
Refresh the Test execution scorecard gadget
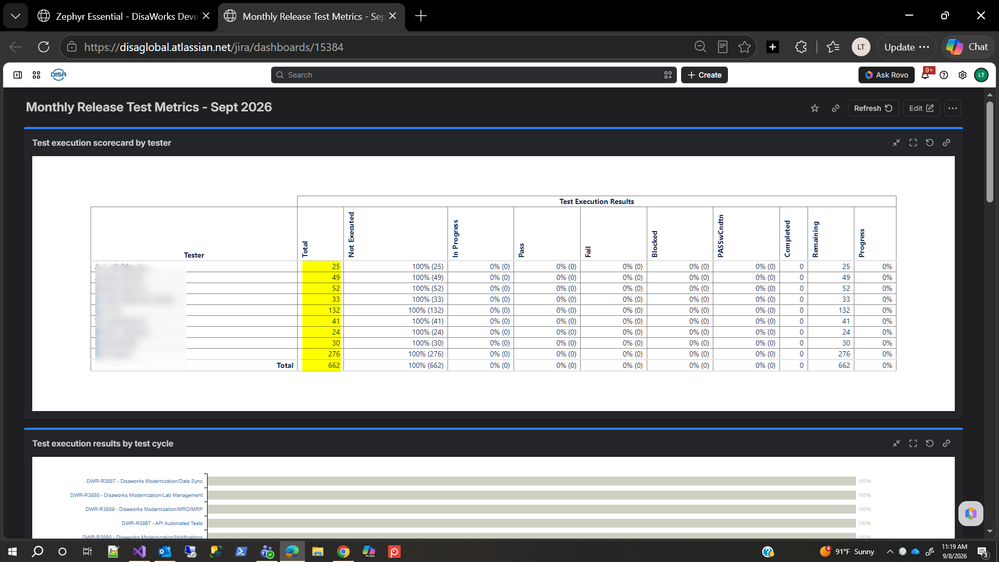tap(930, 143)
